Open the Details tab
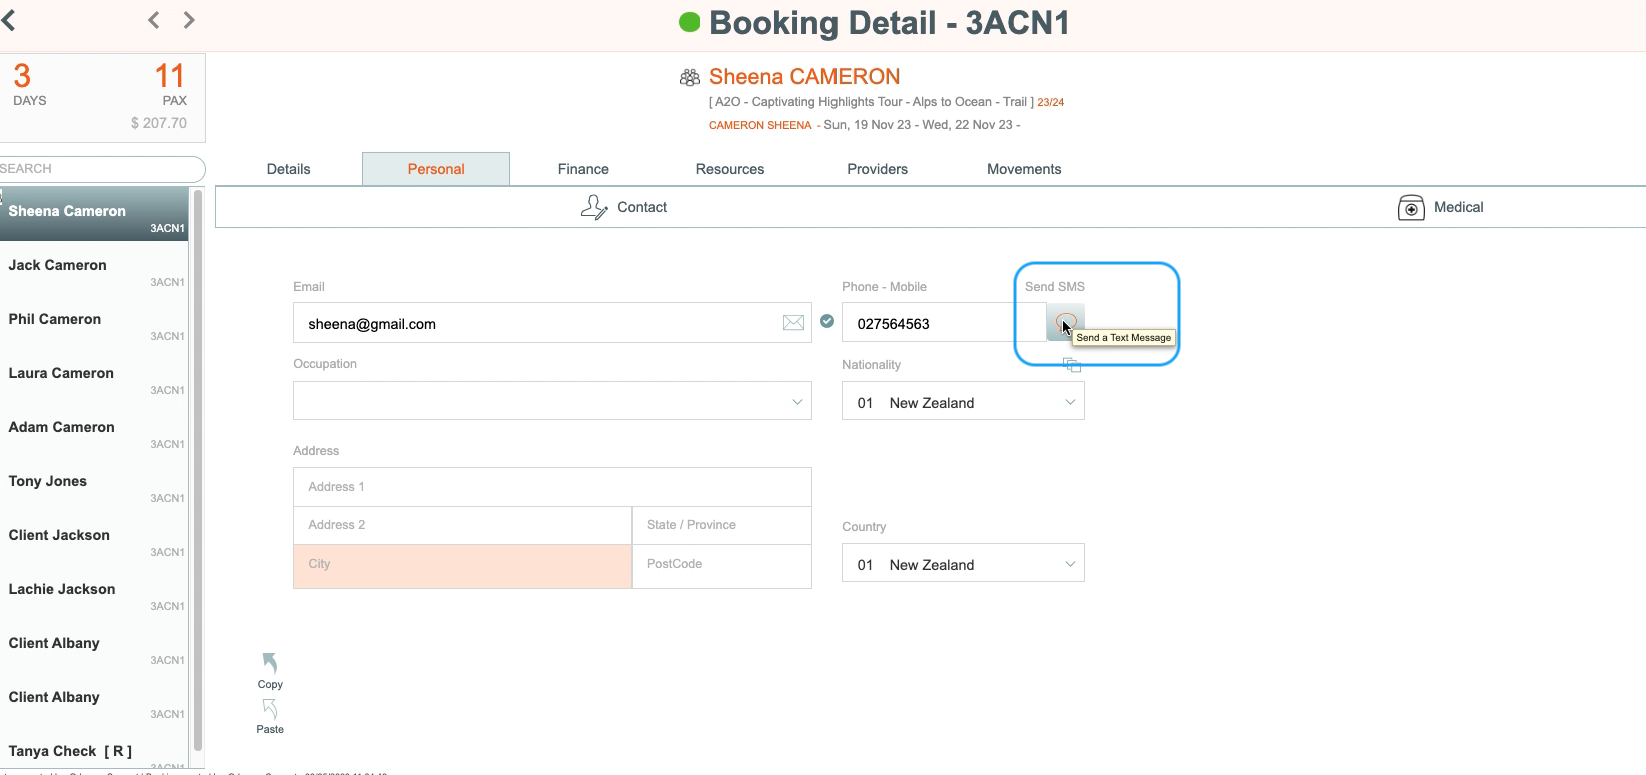This screenshot has height=775, width=1646. [289, 169]
